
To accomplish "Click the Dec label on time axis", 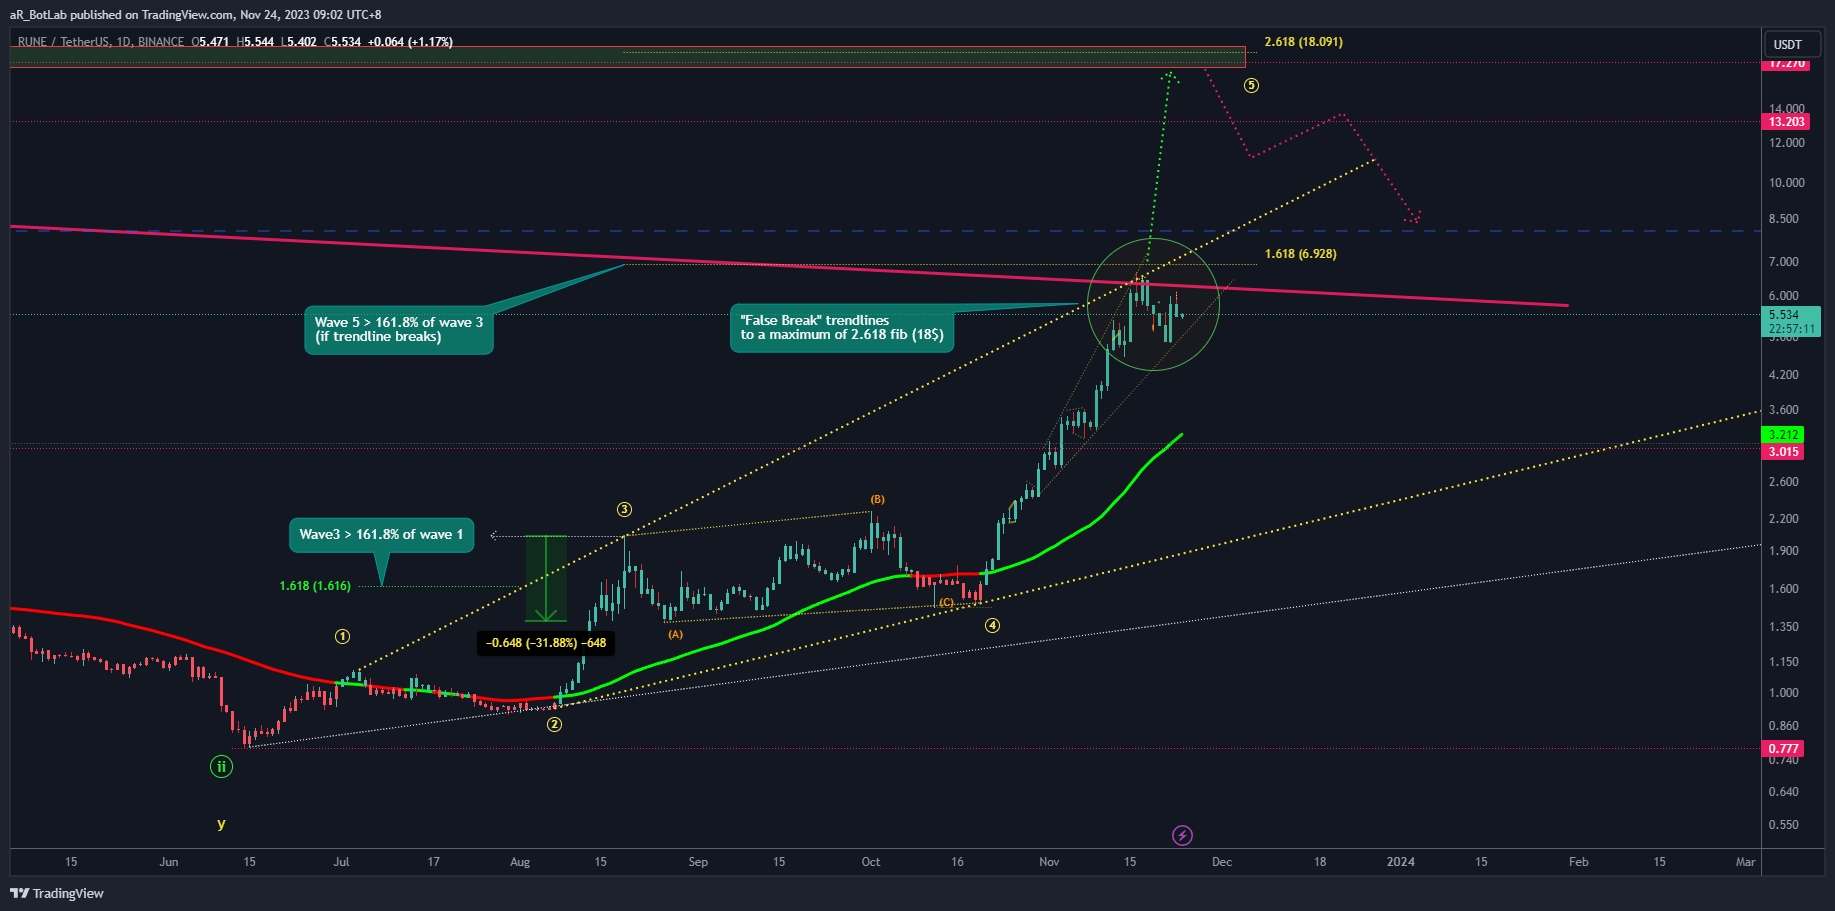I will click(x=1222, y=862).
